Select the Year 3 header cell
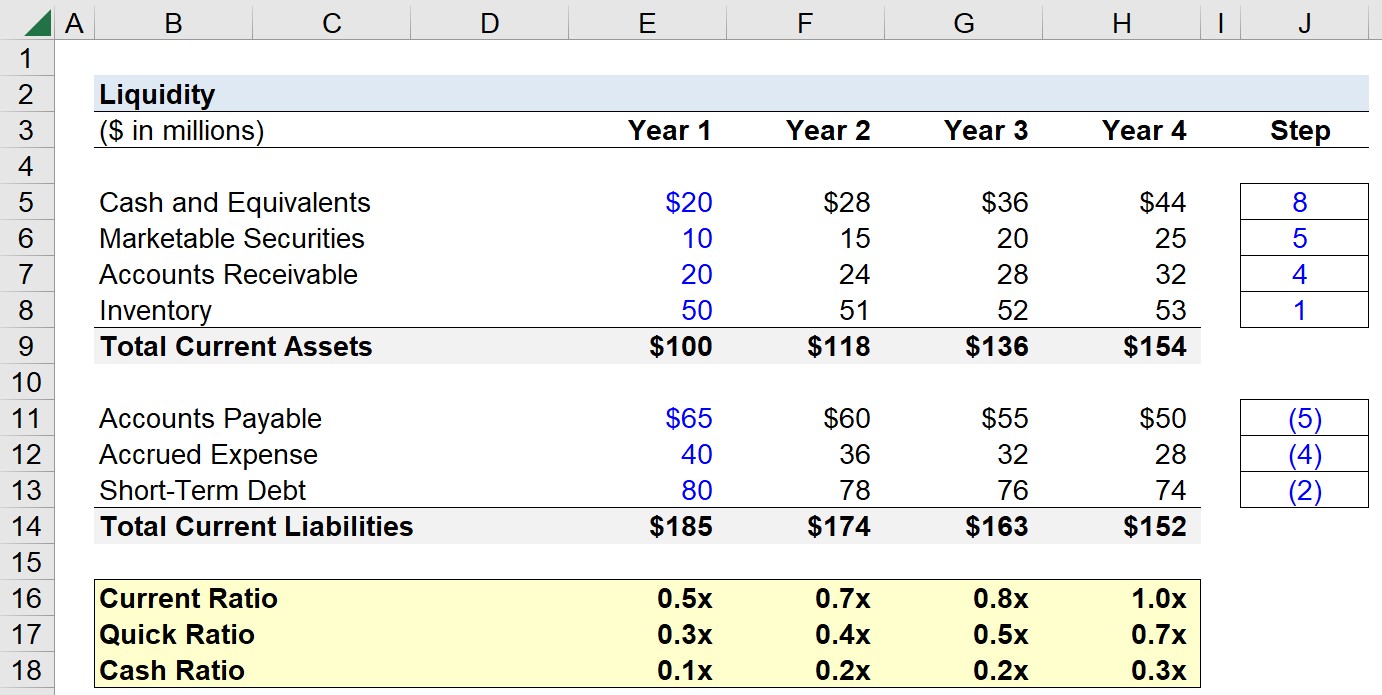 pyautogui.click(x=986, y=131)
